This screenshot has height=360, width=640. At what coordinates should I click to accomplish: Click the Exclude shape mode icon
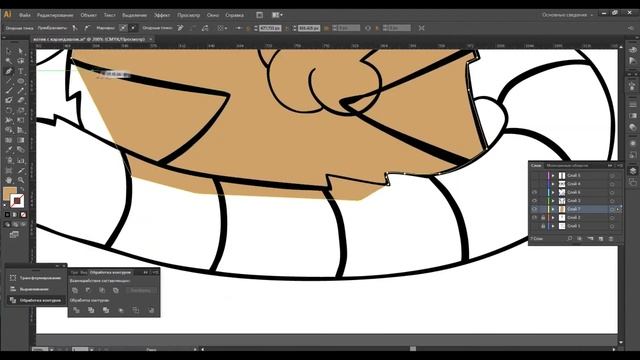(116, 290)
